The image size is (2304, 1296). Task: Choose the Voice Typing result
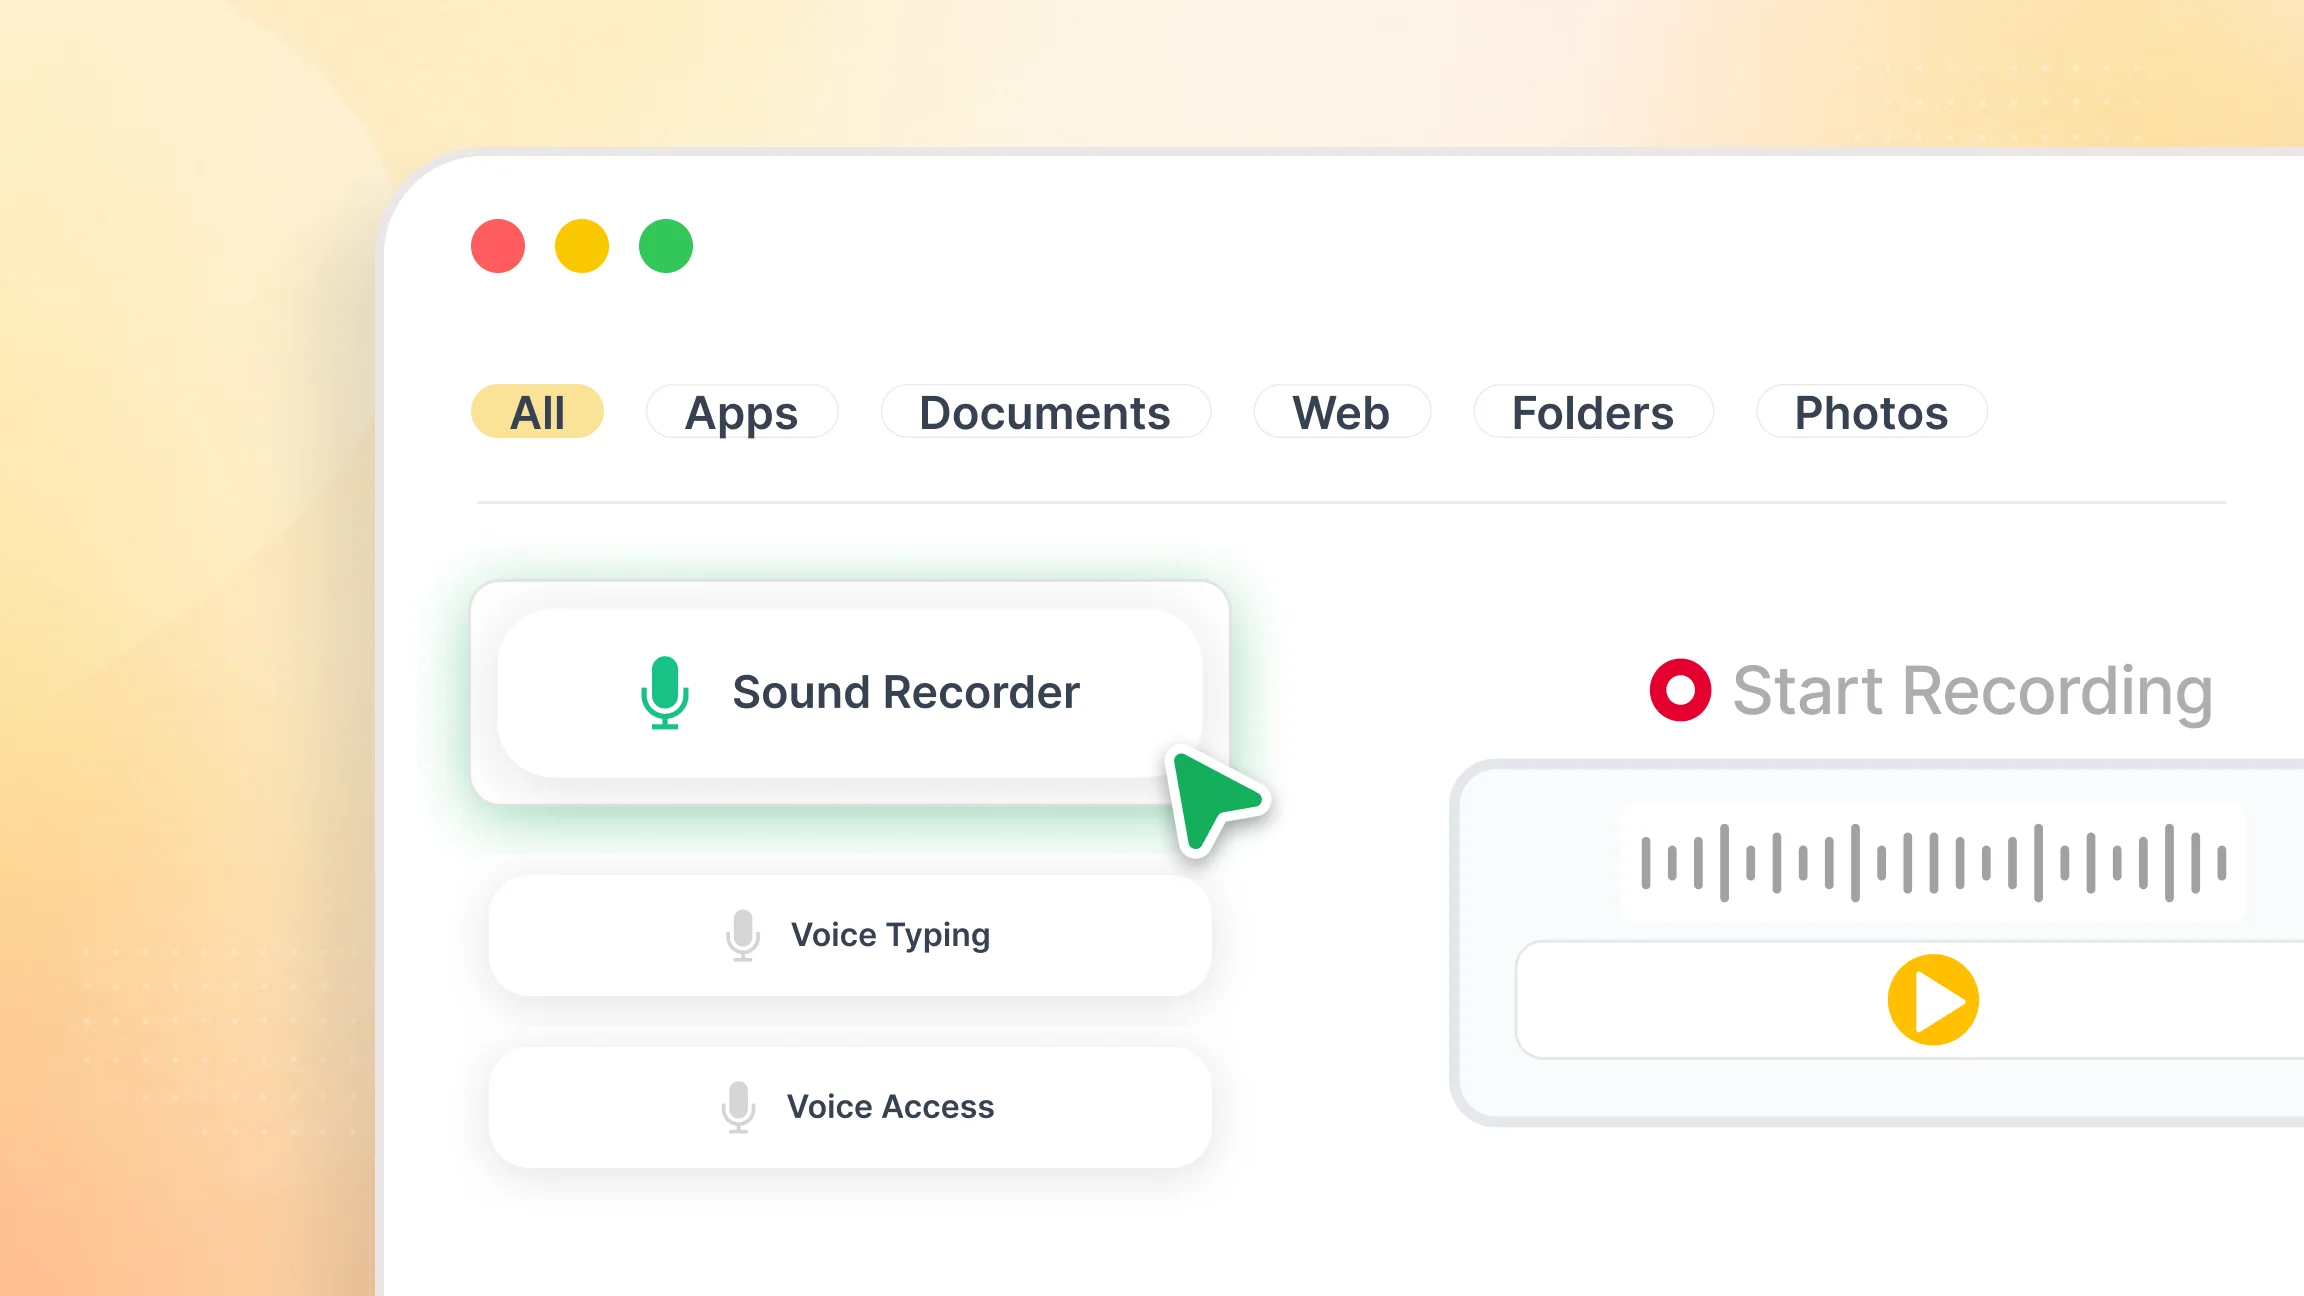coord(850,935)
